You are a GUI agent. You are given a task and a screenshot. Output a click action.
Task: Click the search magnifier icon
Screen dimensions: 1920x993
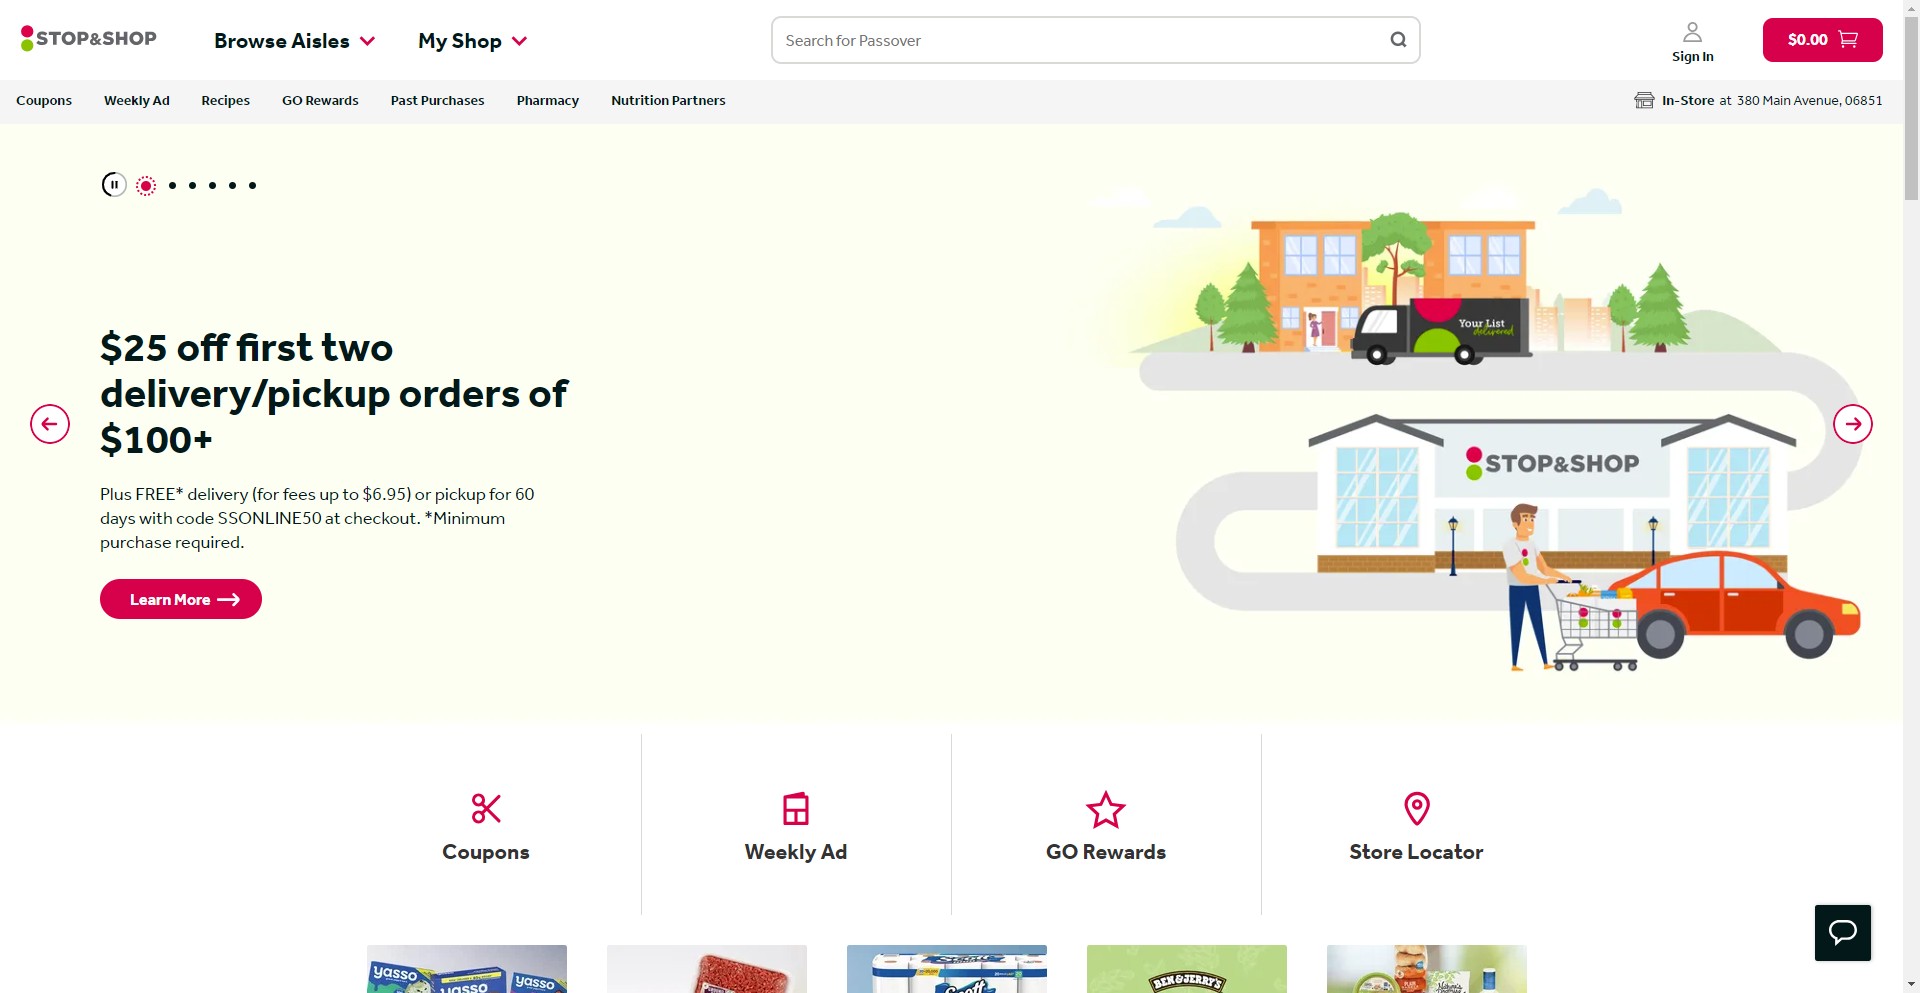1398,40
